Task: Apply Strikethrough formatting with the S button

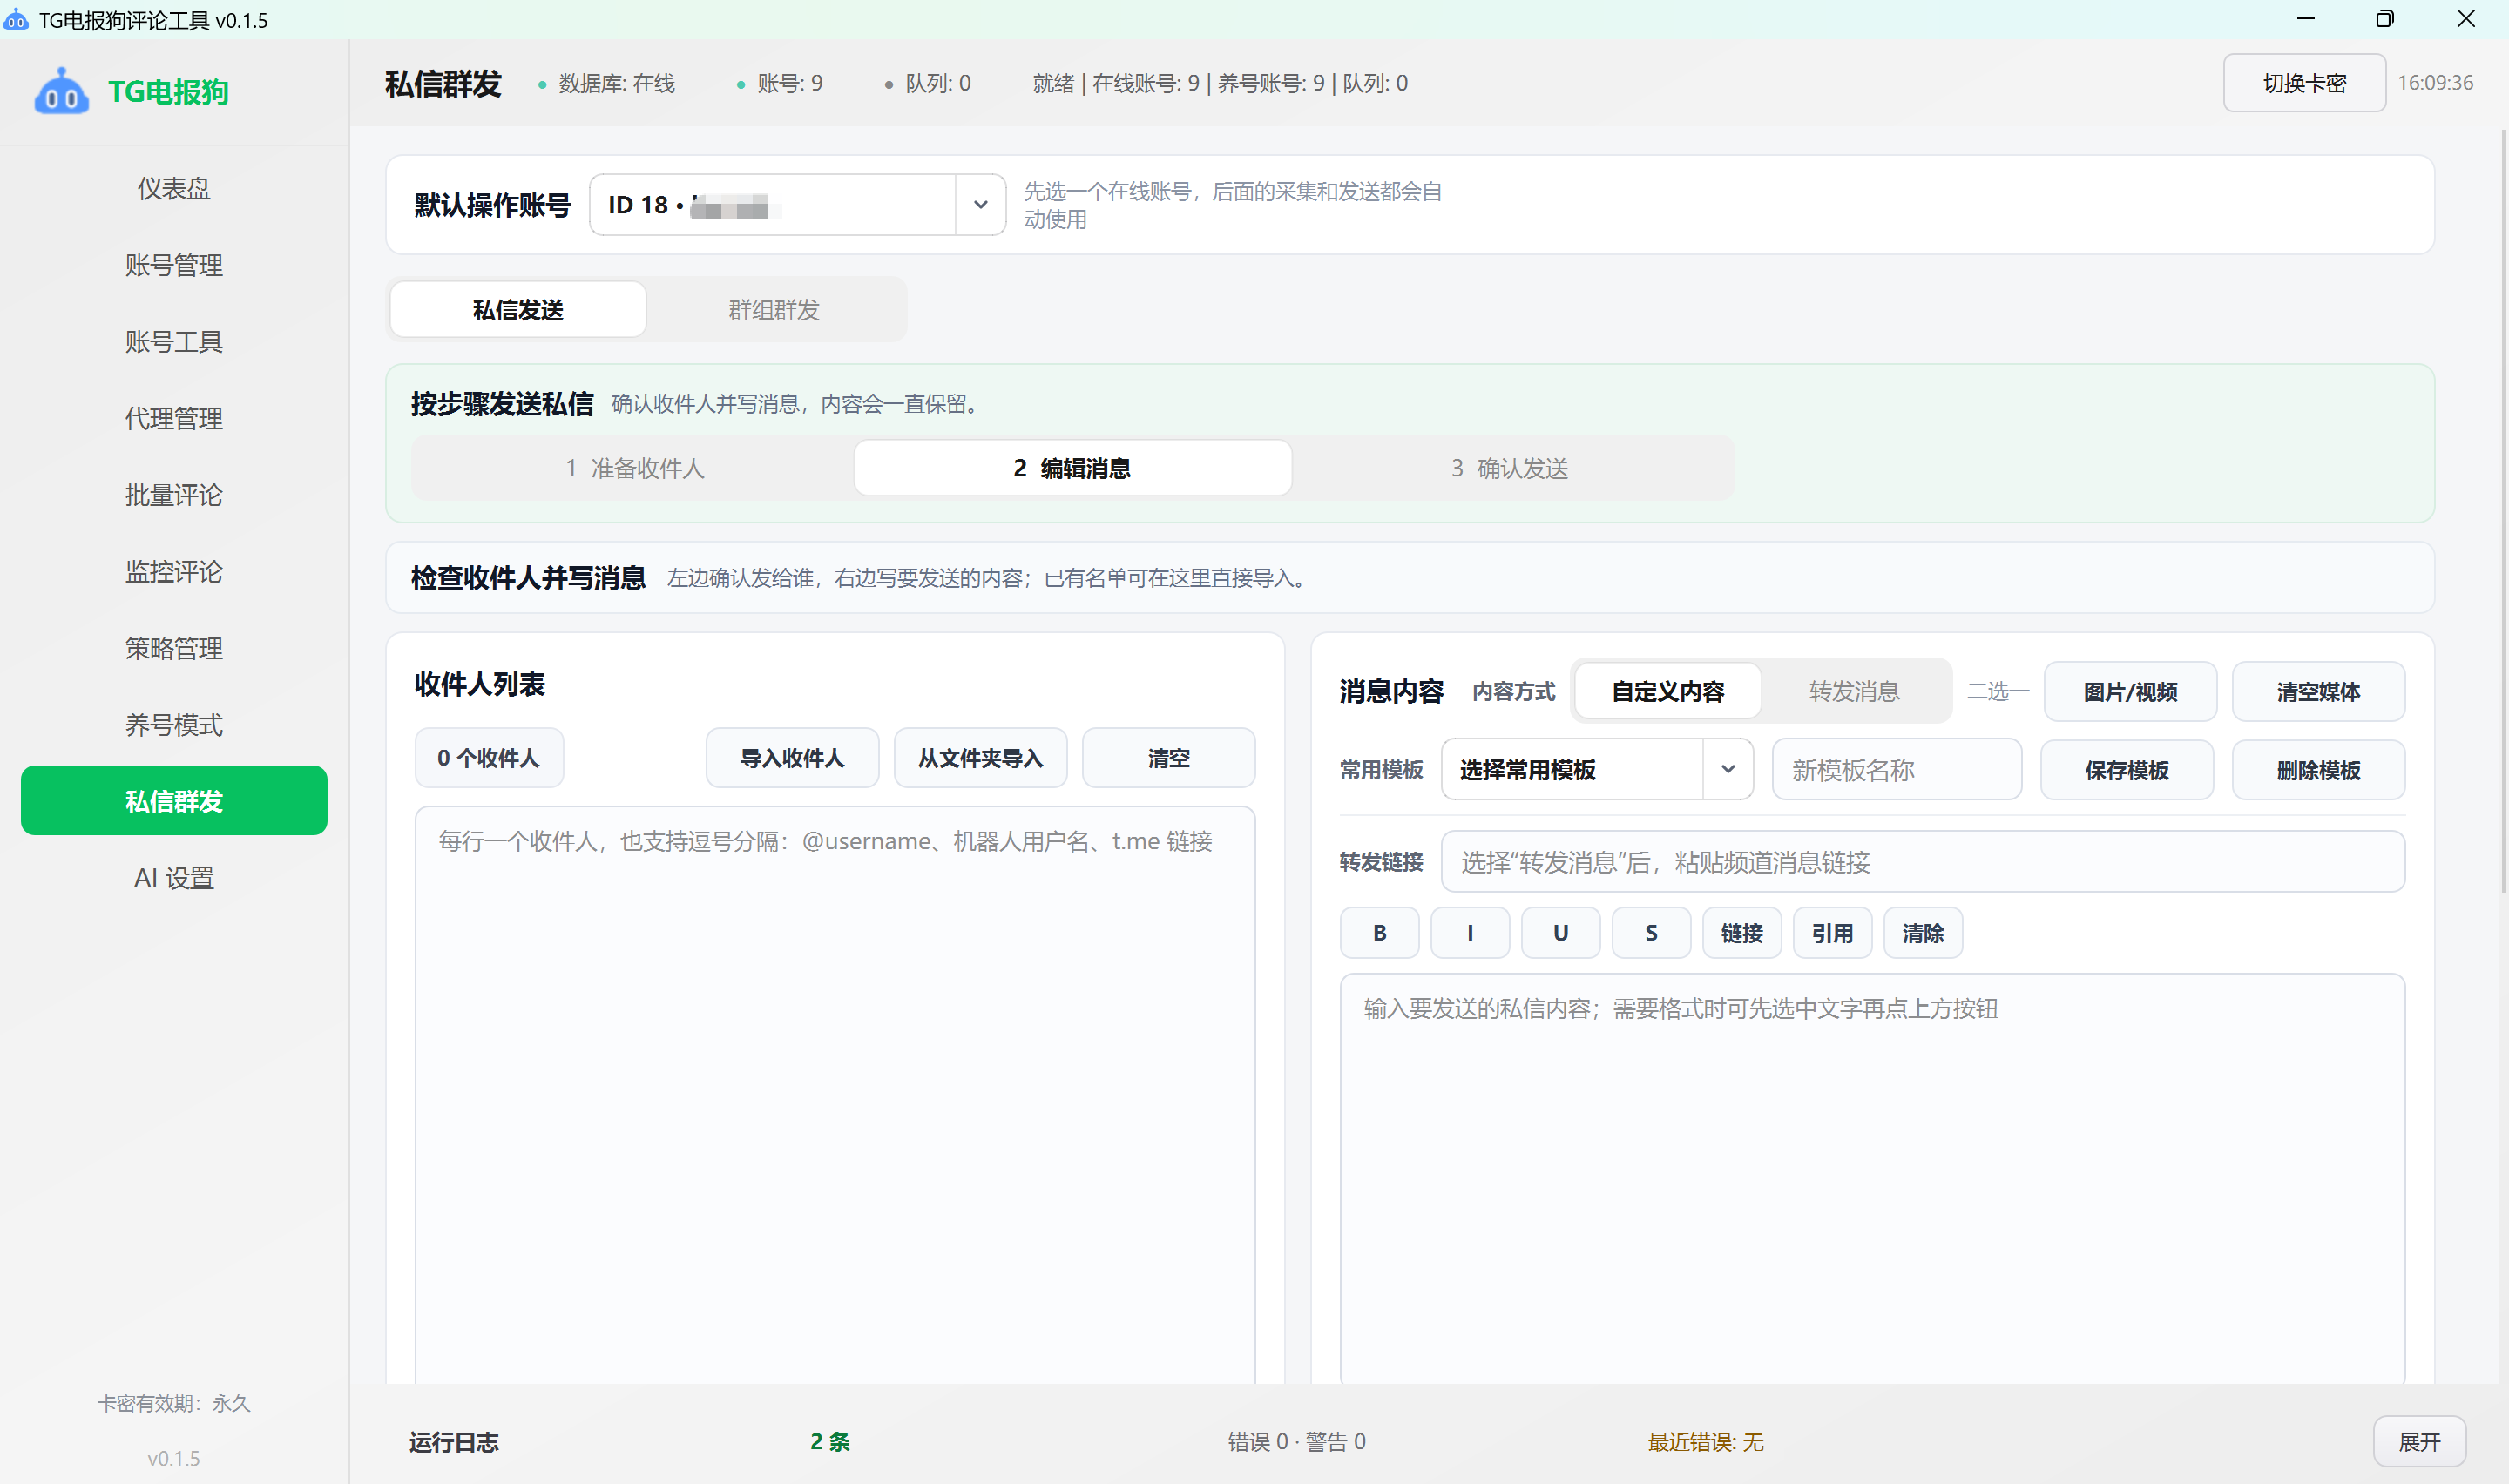Action: [1651, 933]
